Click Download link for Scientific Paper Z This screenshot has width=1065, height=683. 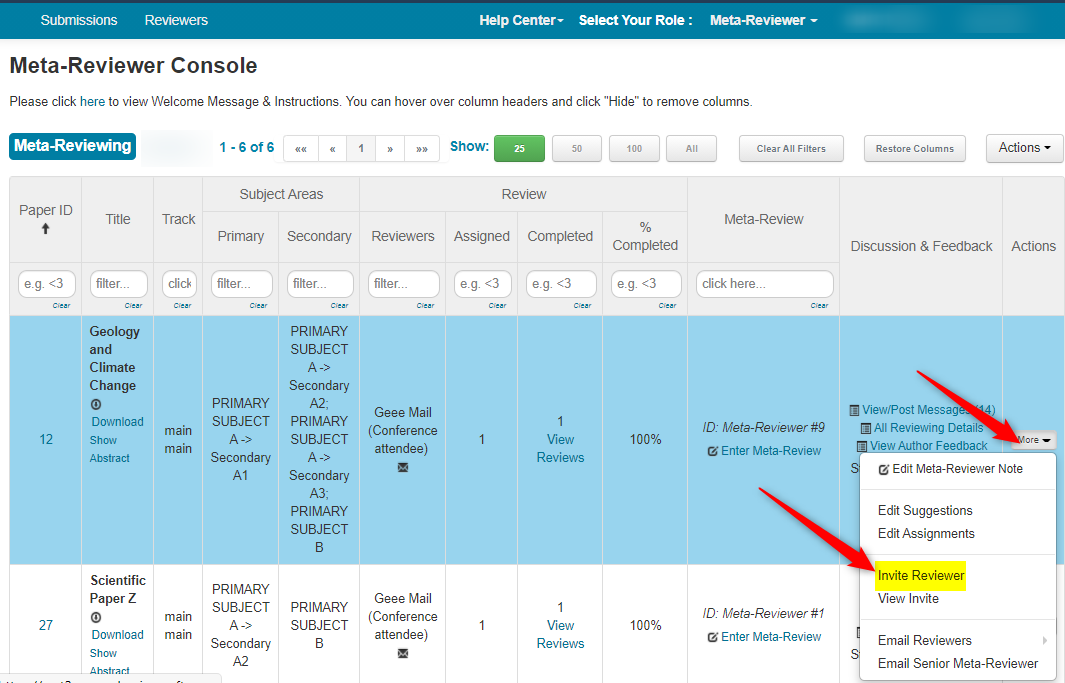(x=118, y=635)
